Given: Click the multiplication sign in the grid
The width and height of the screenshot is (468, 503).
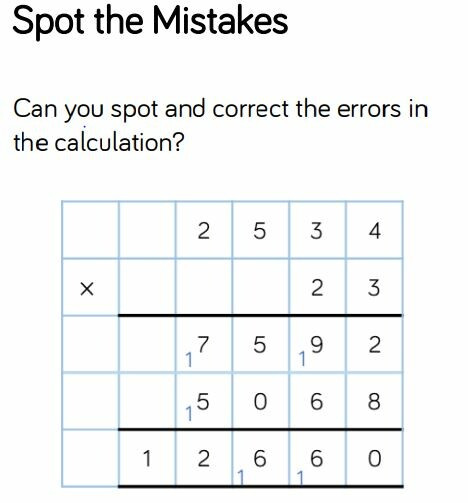Looking at the screenshot, I should [87, 289].
